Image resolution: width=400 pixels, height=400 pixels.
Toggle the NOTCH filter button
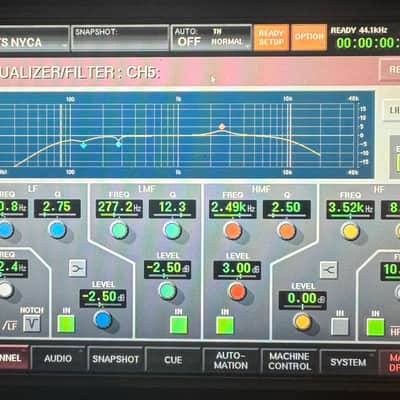click(32, 323)
